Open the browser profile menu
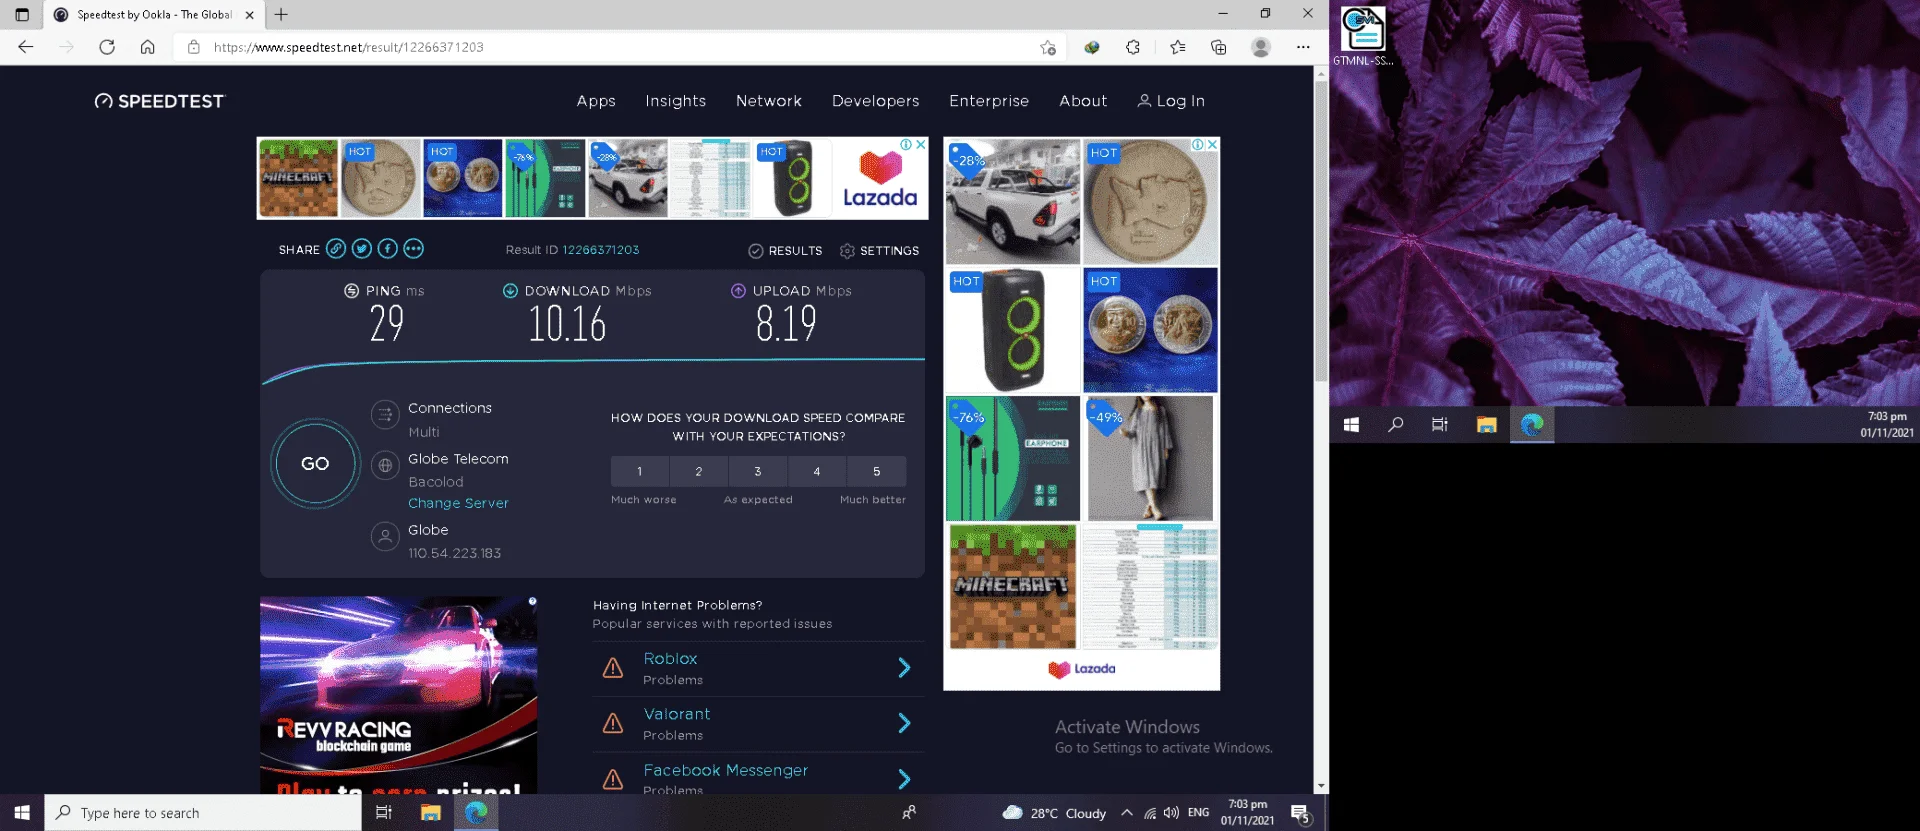1920x831 pixels. pos(1261,47)
